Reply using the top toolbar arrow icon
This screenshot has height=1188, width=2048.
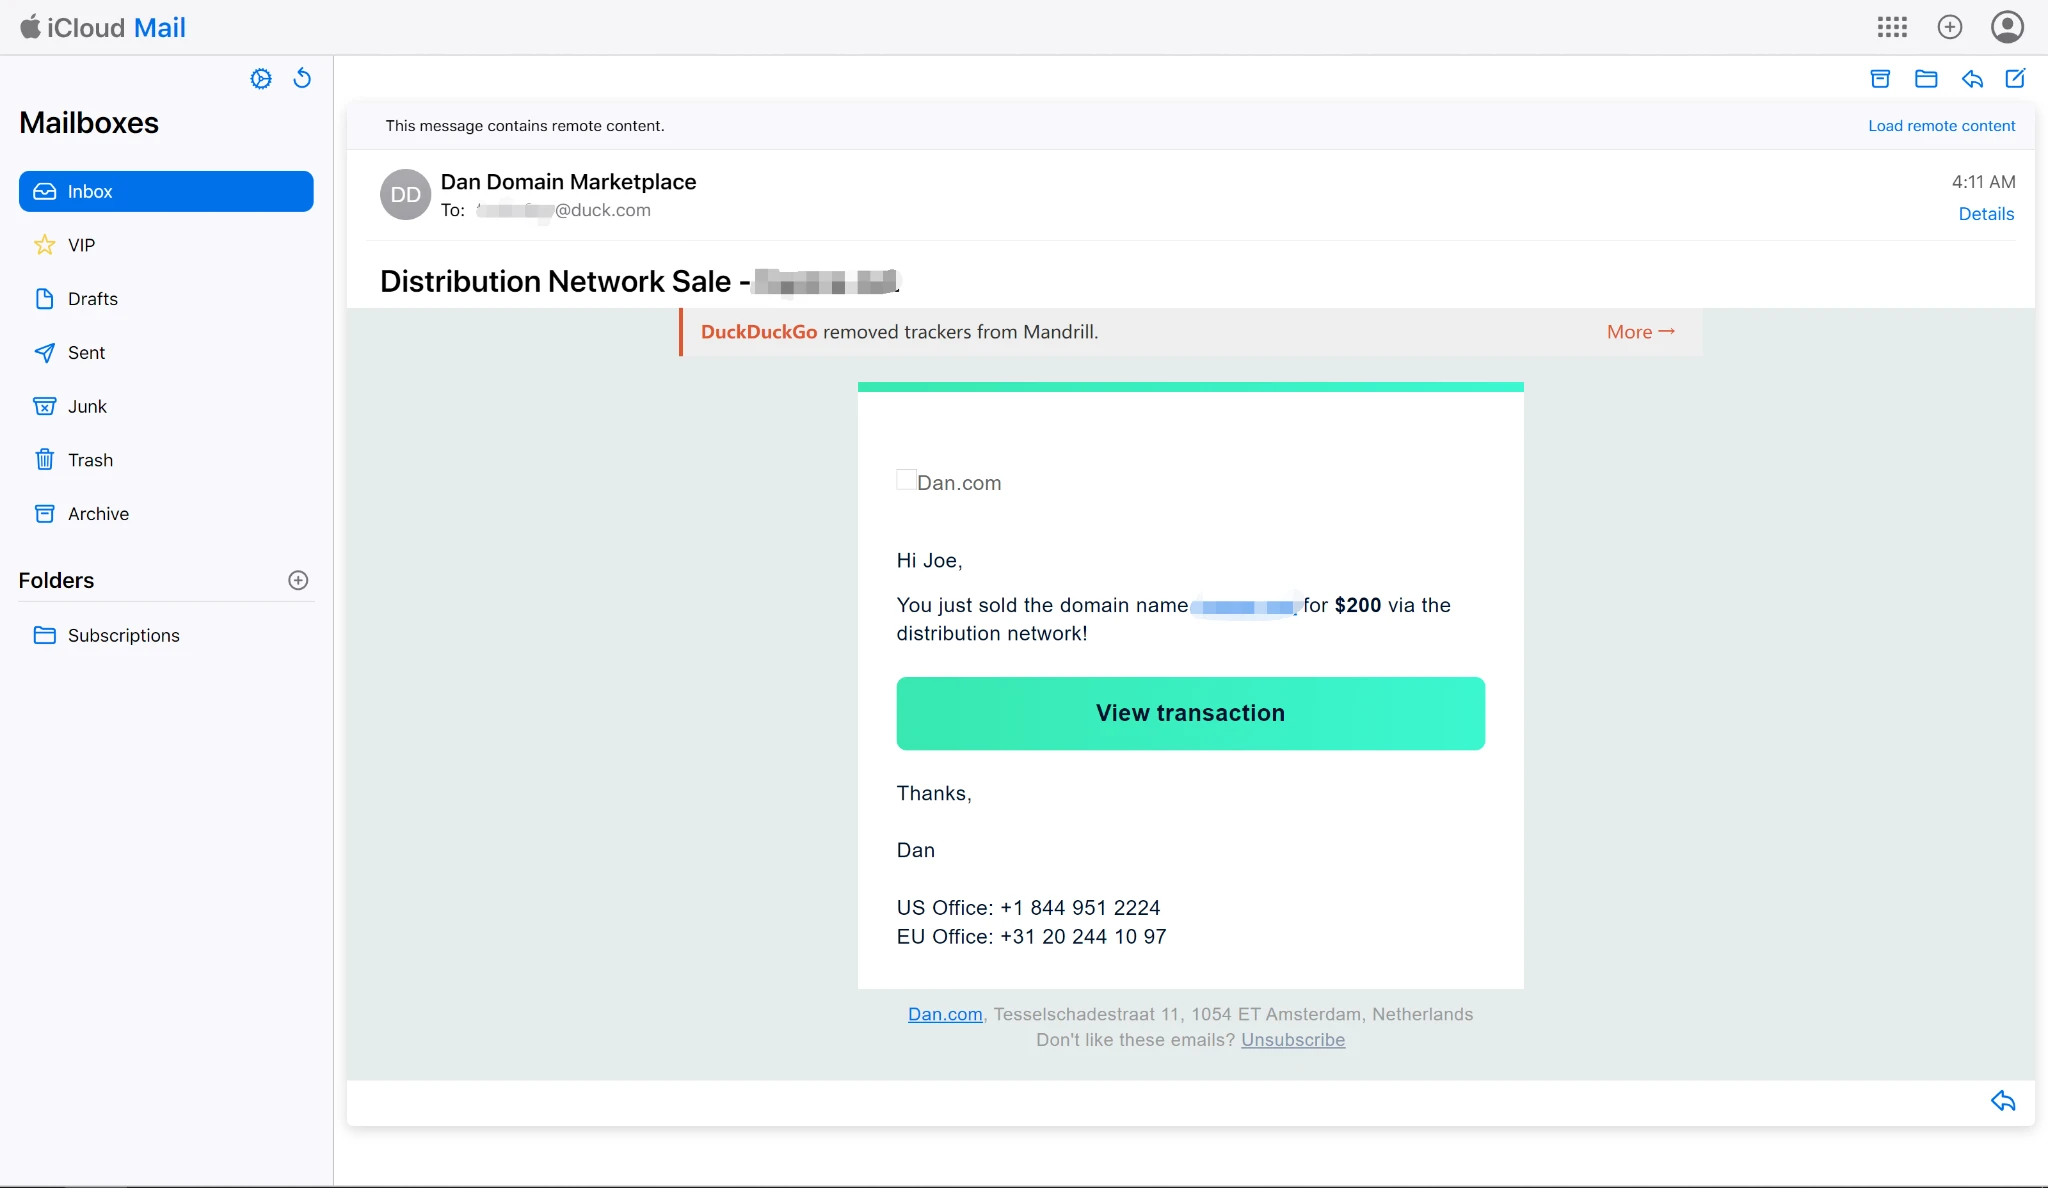tap(1972, 79)
